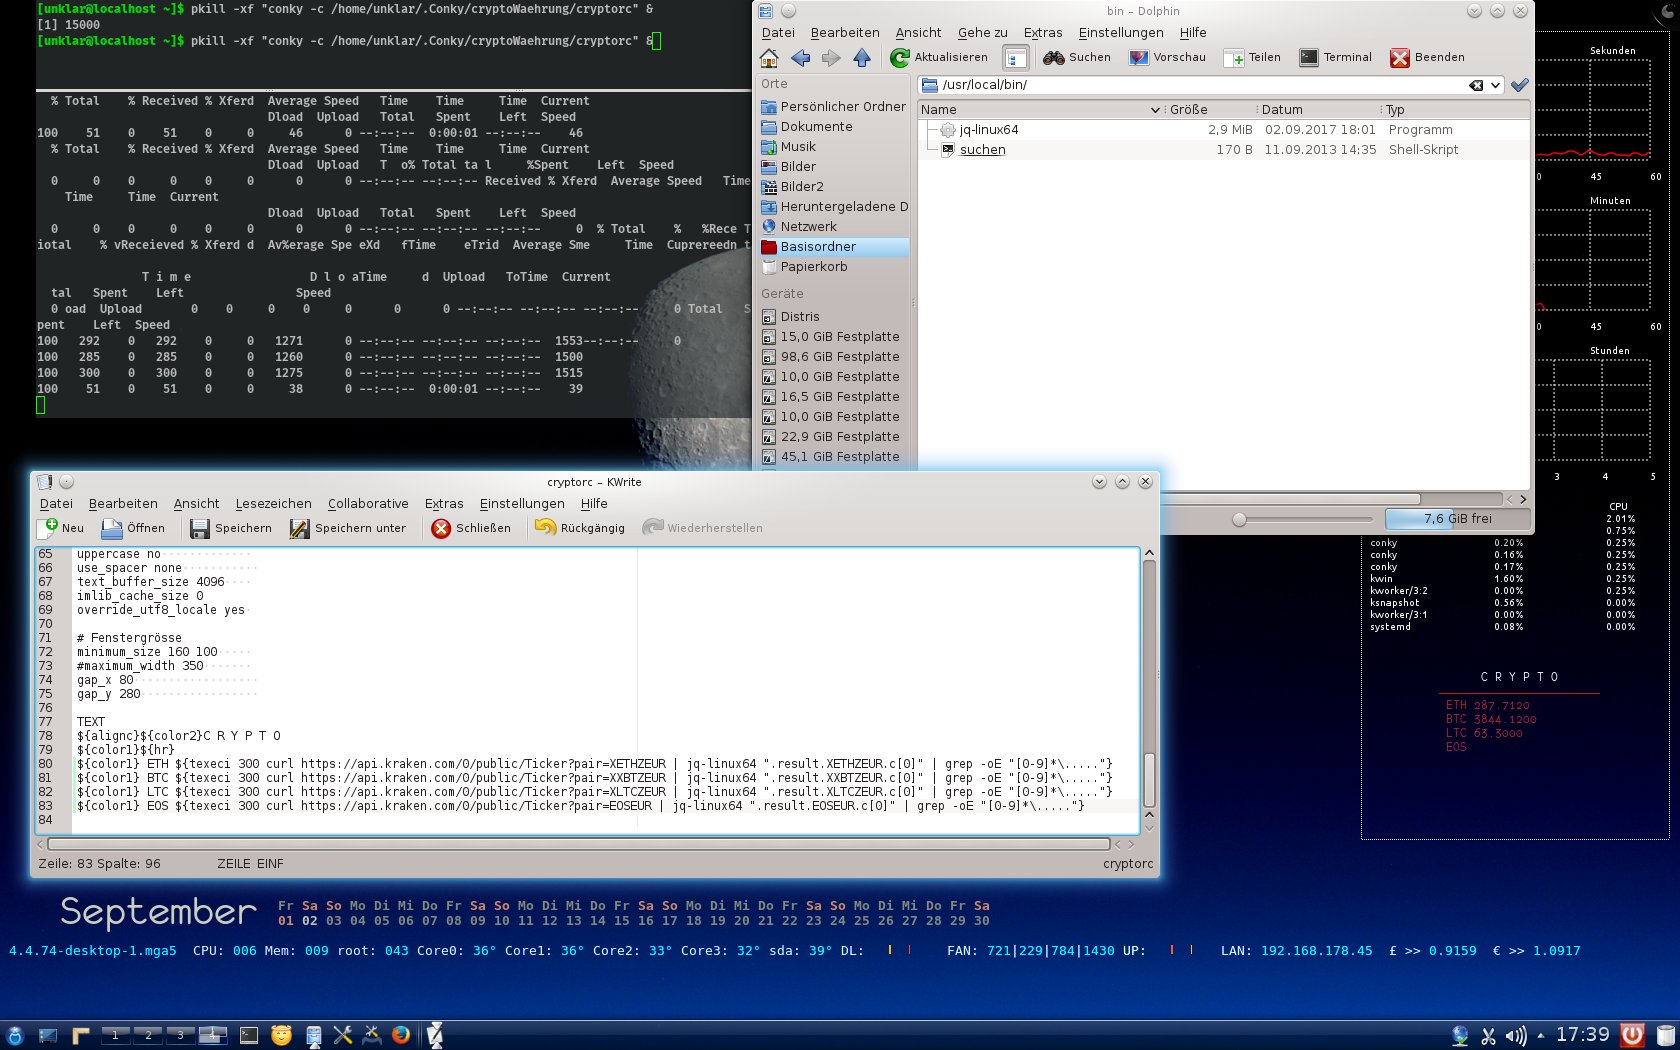
Task: Toggle the Vorschau preview mode
Action: 1167,58
